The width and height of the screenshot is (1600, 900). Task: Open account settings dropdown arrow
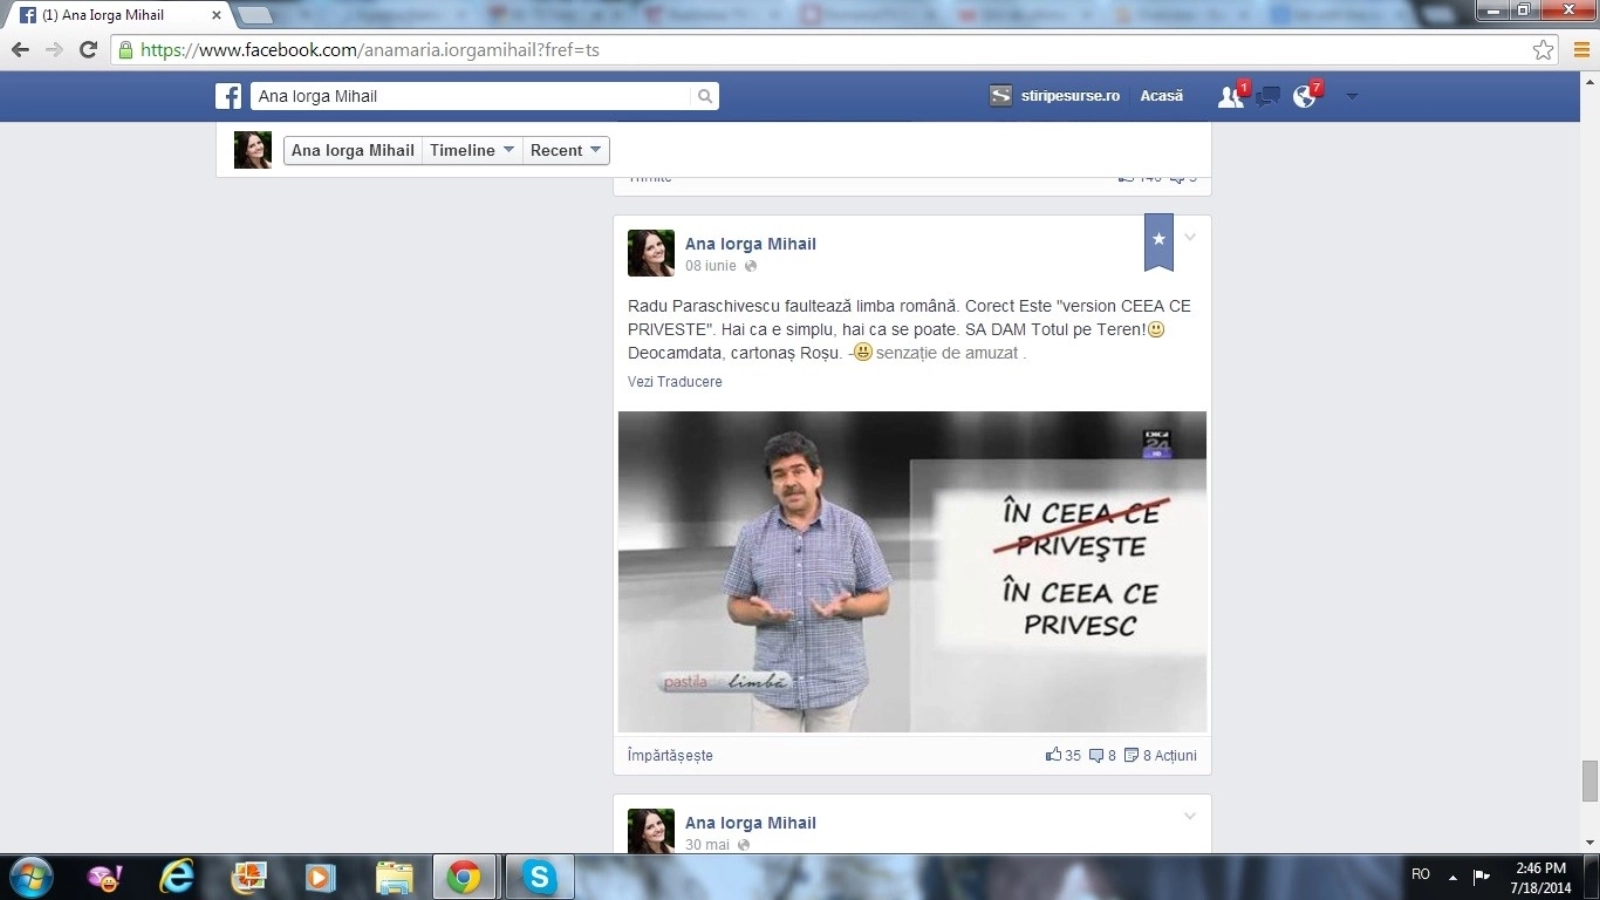tap(1352, 96)
